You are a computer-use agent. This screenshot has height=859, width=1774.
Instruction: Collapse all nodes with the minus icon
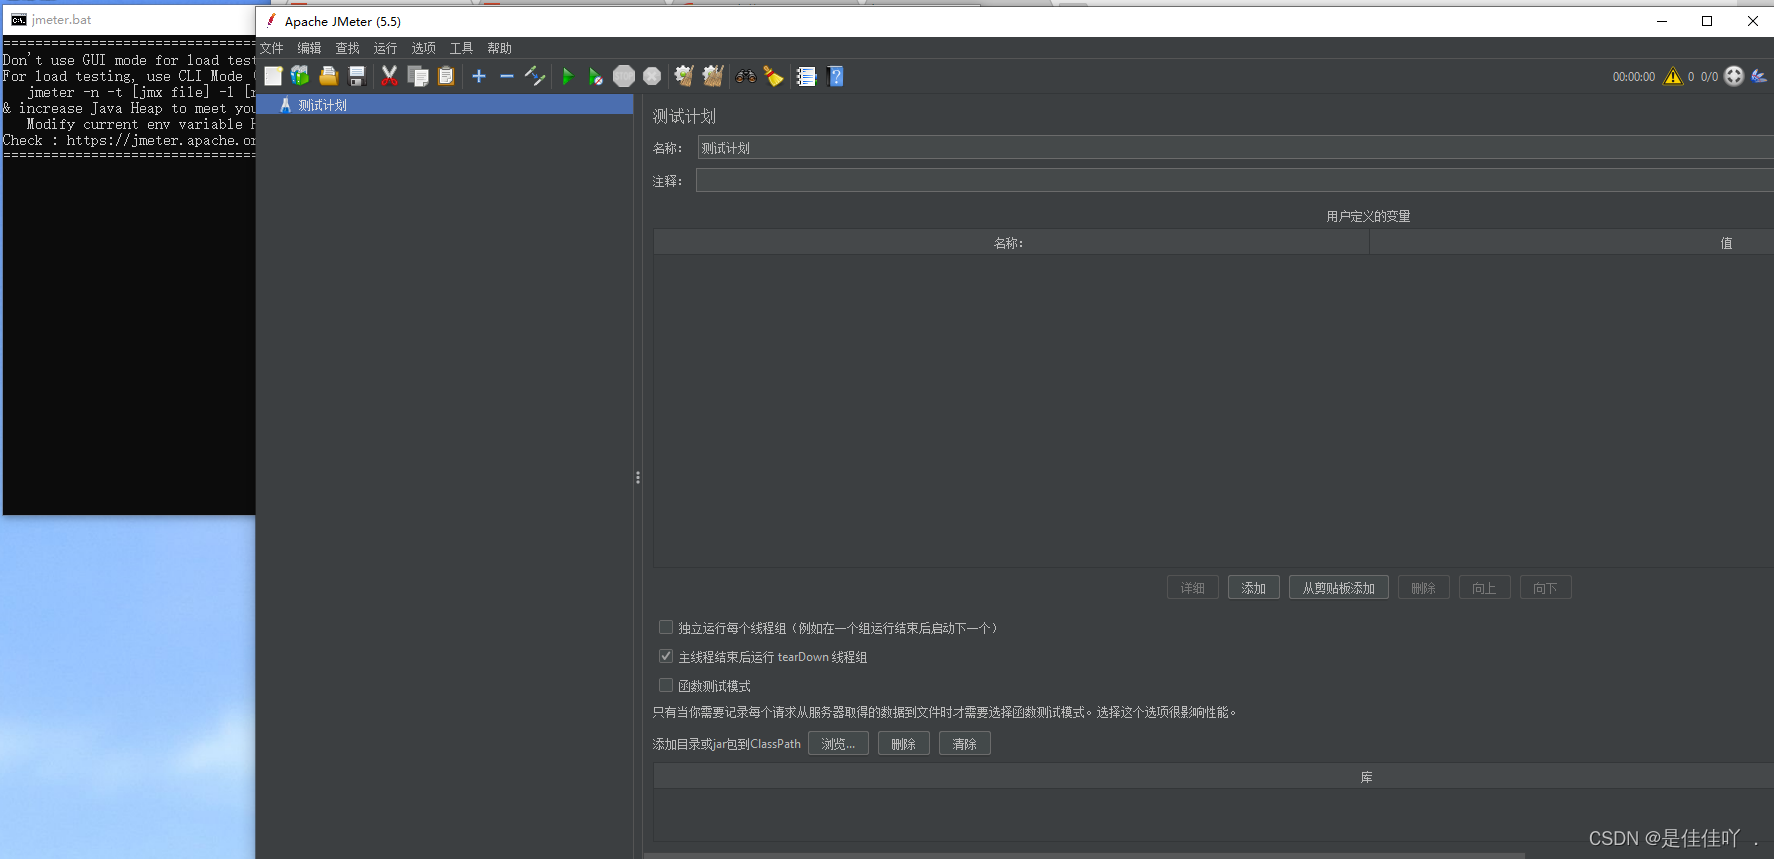click(x=507, y=76)
